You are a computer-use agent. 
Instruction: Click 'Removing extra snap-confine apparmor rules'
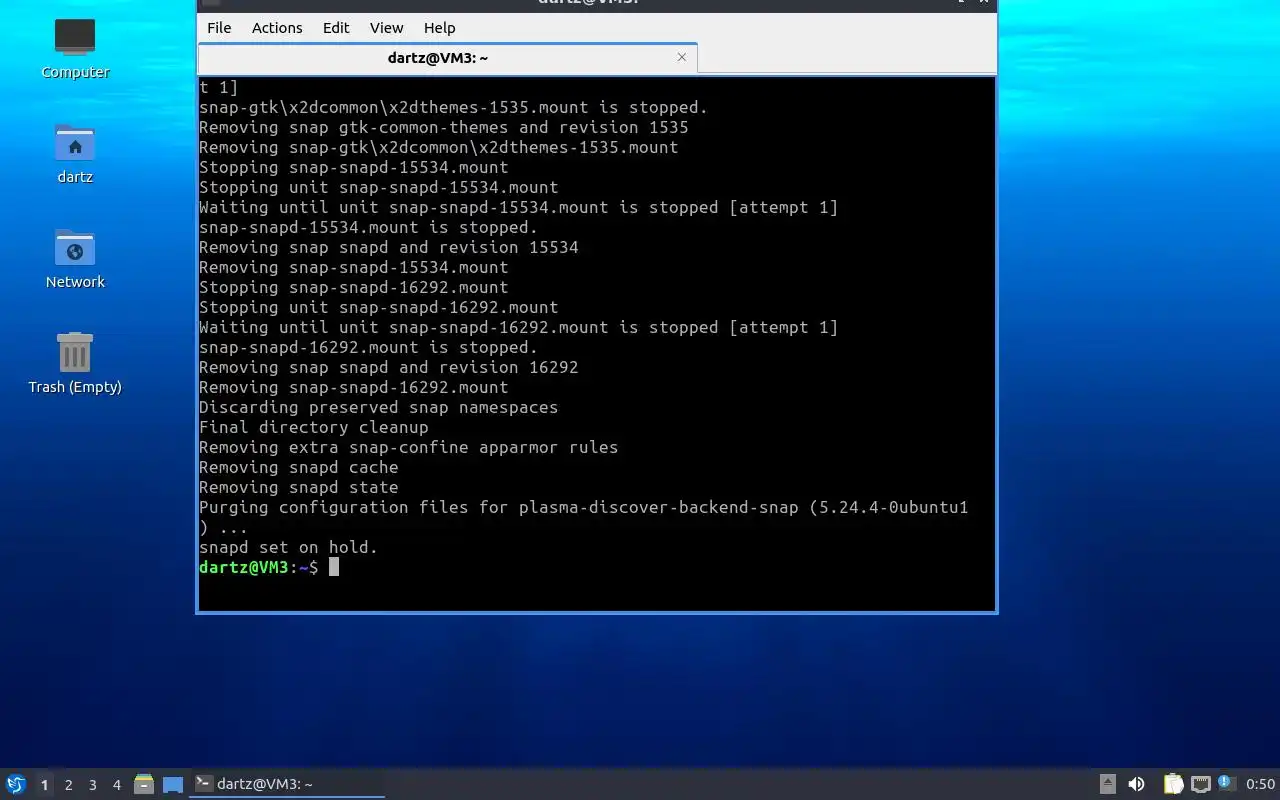click(x=408, y=447)
